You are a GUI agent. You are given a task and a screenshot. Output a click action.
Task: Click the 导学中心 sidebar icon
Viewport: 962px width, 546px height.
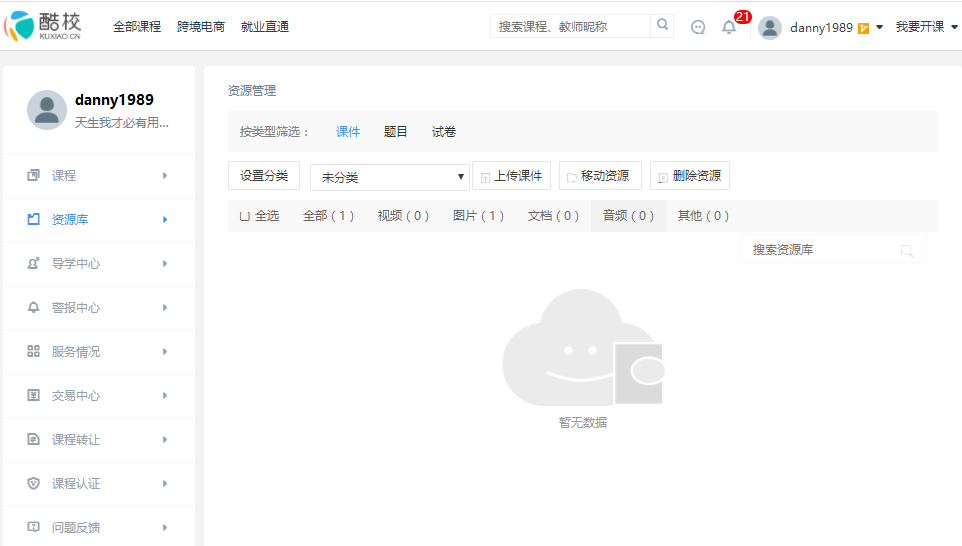pos(33,263)
